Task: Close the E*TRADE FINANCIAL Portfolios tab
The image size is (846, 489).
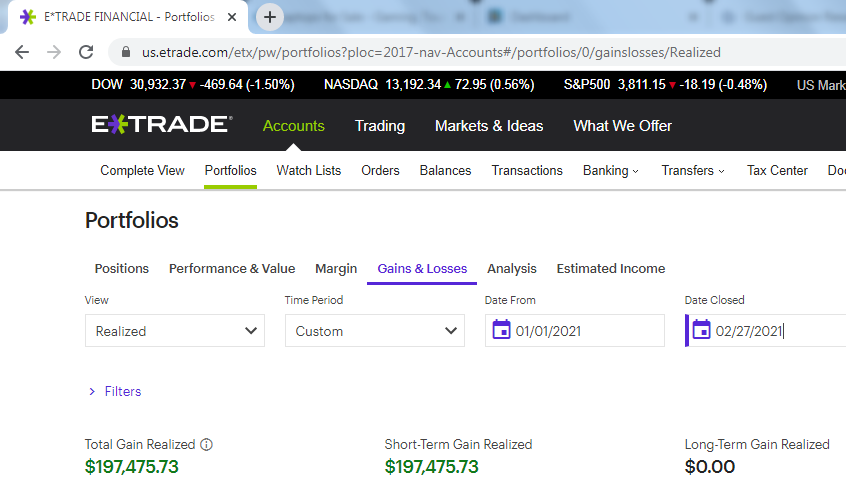Action: tap(232, 17)
